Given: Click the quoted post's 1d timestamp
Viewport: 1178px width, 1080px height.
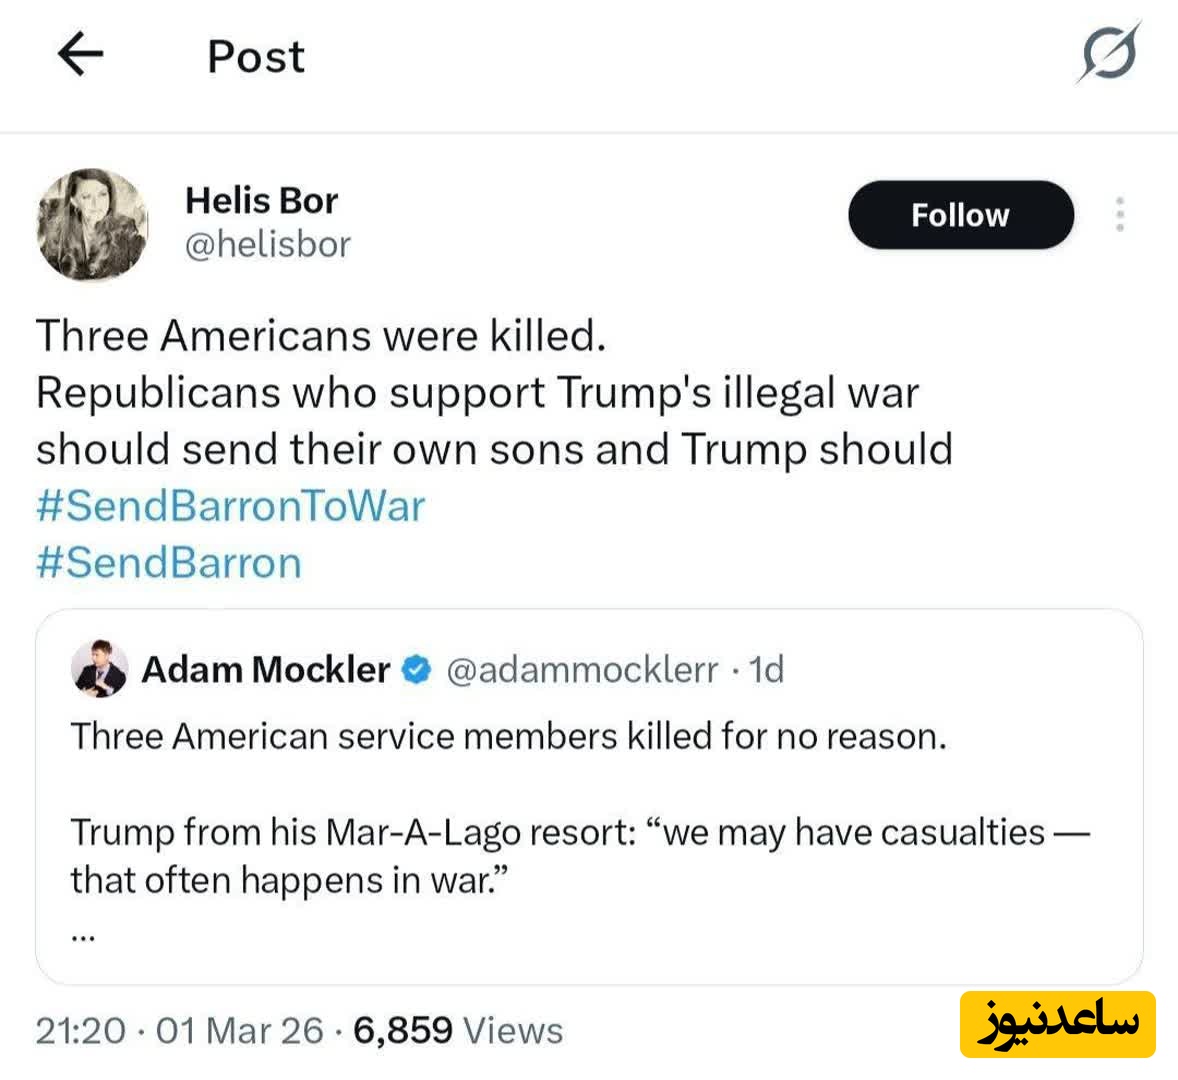Looking at the screenshot, I should [767, 670].
